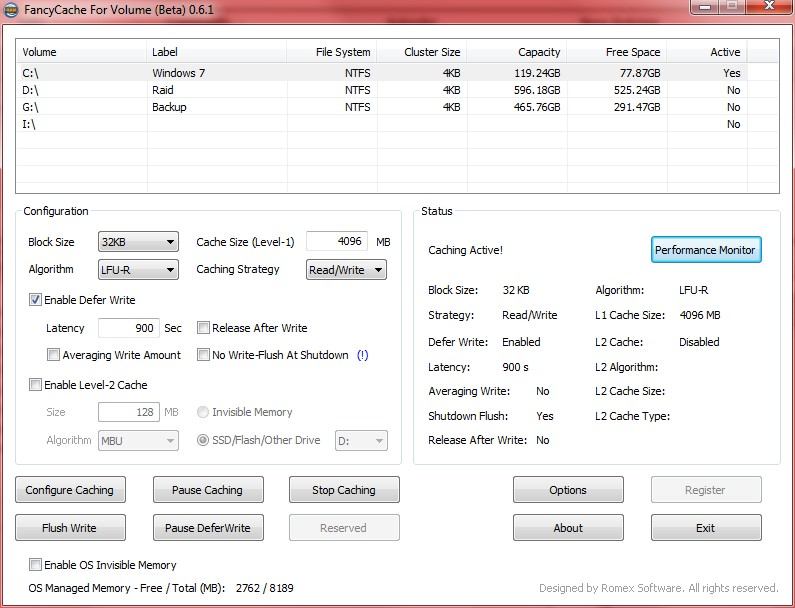Select Invisible Memory radio option
Viewport: 795px width, 608px height.
pyautogui.click(x=203, y=412)
